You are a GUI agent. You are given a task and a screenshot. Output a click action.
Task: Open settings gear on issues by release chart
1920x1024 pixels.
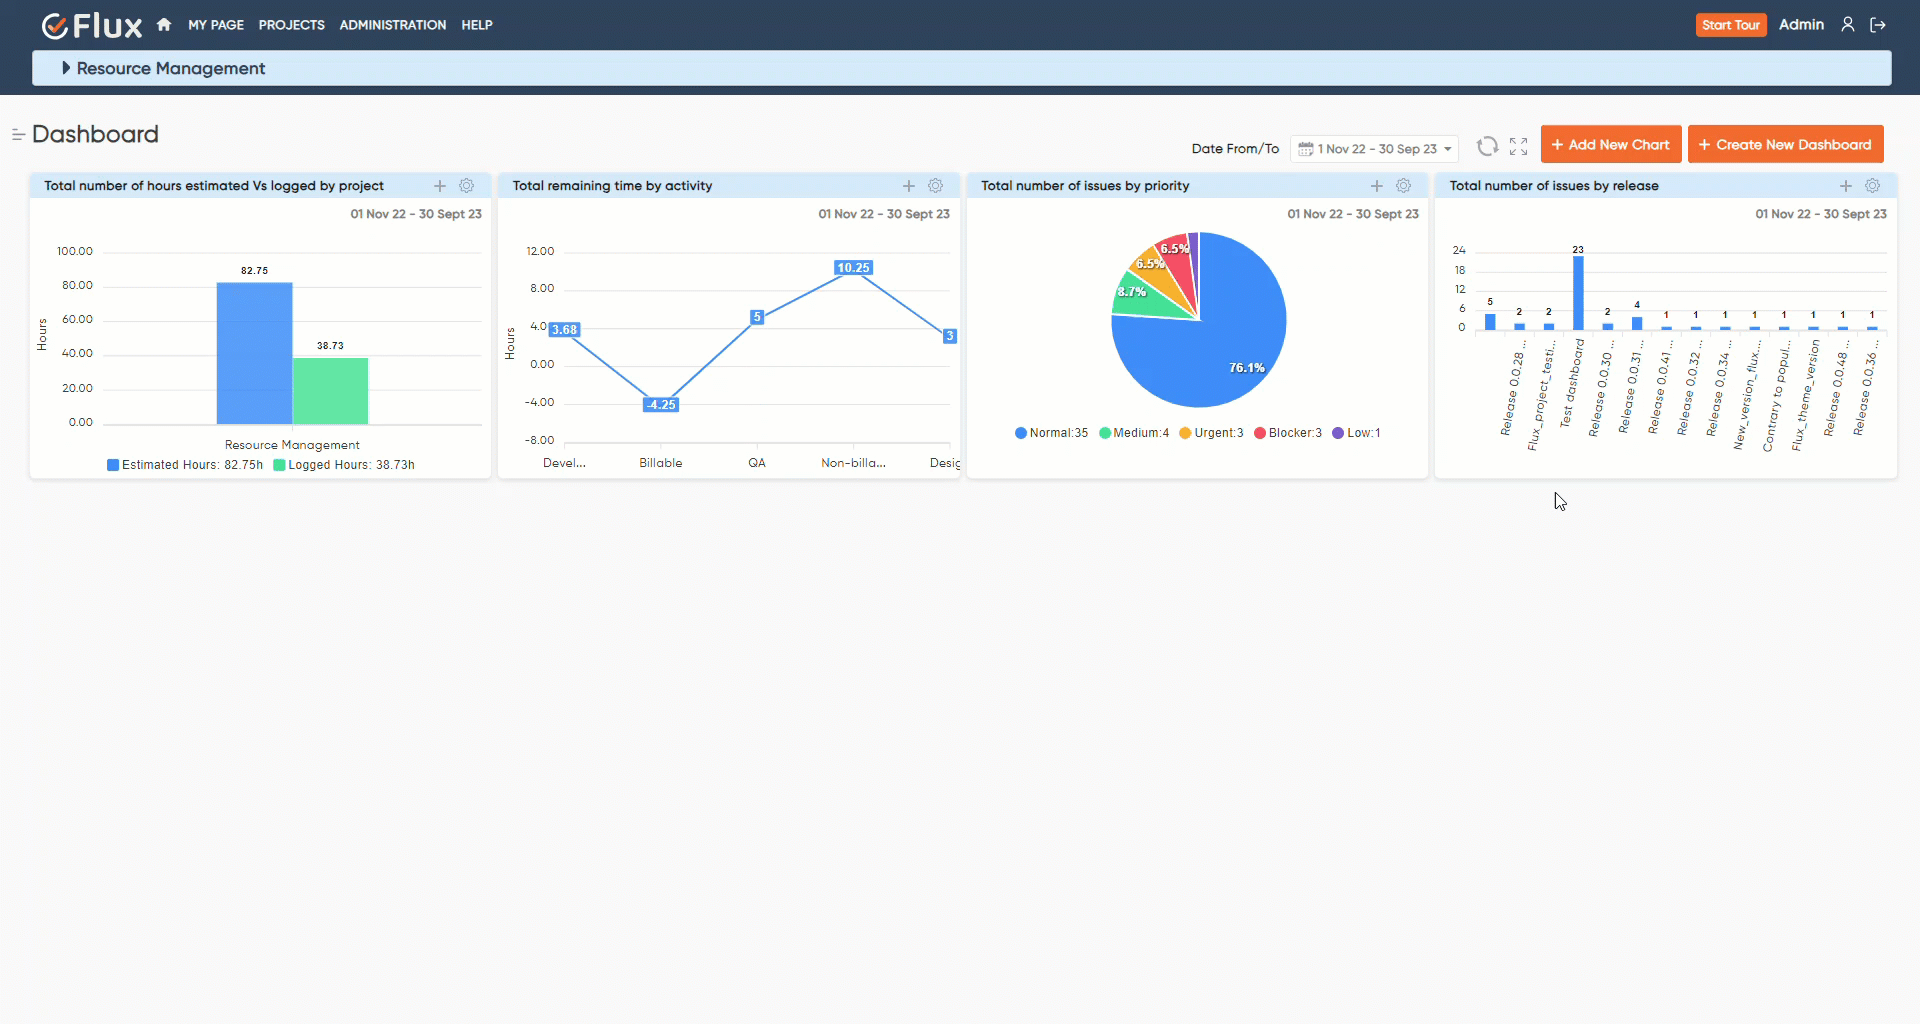coord(1873,186)
